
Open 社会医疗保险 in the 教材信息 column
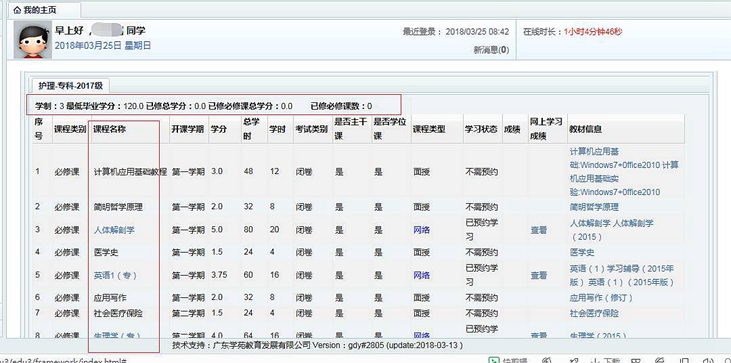click(594, 313)
